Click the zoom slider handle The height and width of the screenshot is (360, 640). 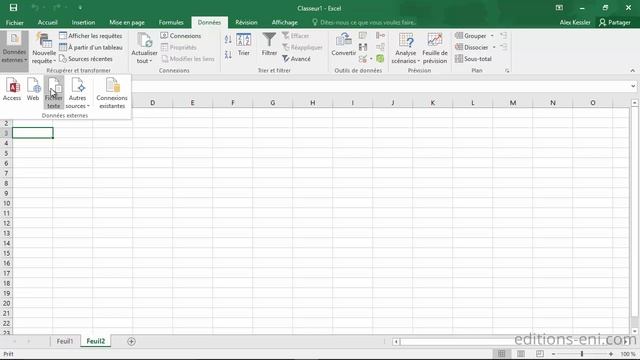tap(582, 354)
